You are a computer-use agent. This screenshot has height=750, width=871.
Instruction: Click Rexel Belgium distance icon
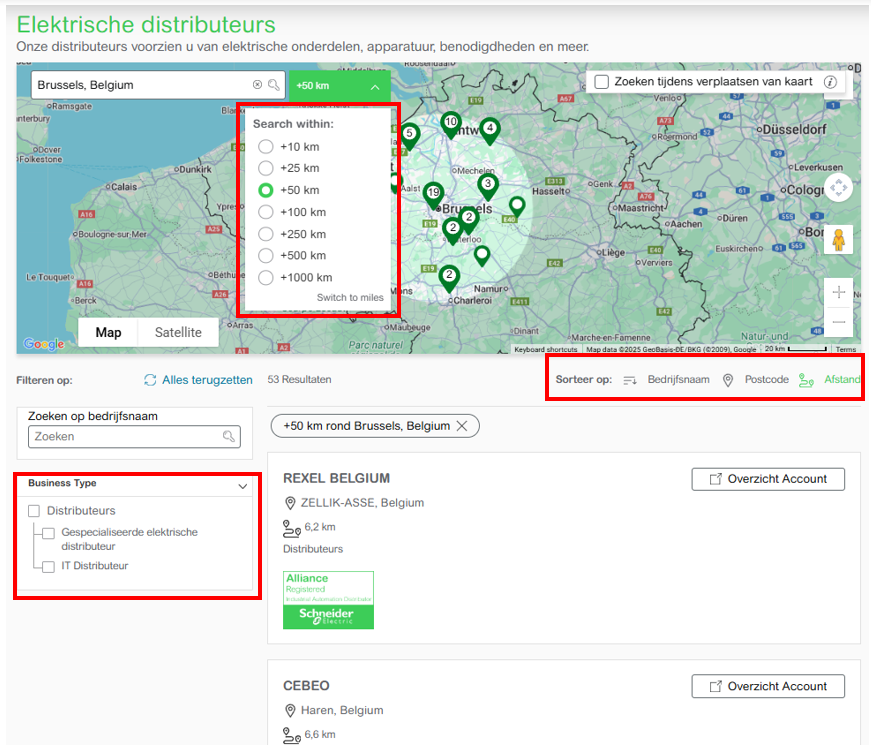click(292, 528)
